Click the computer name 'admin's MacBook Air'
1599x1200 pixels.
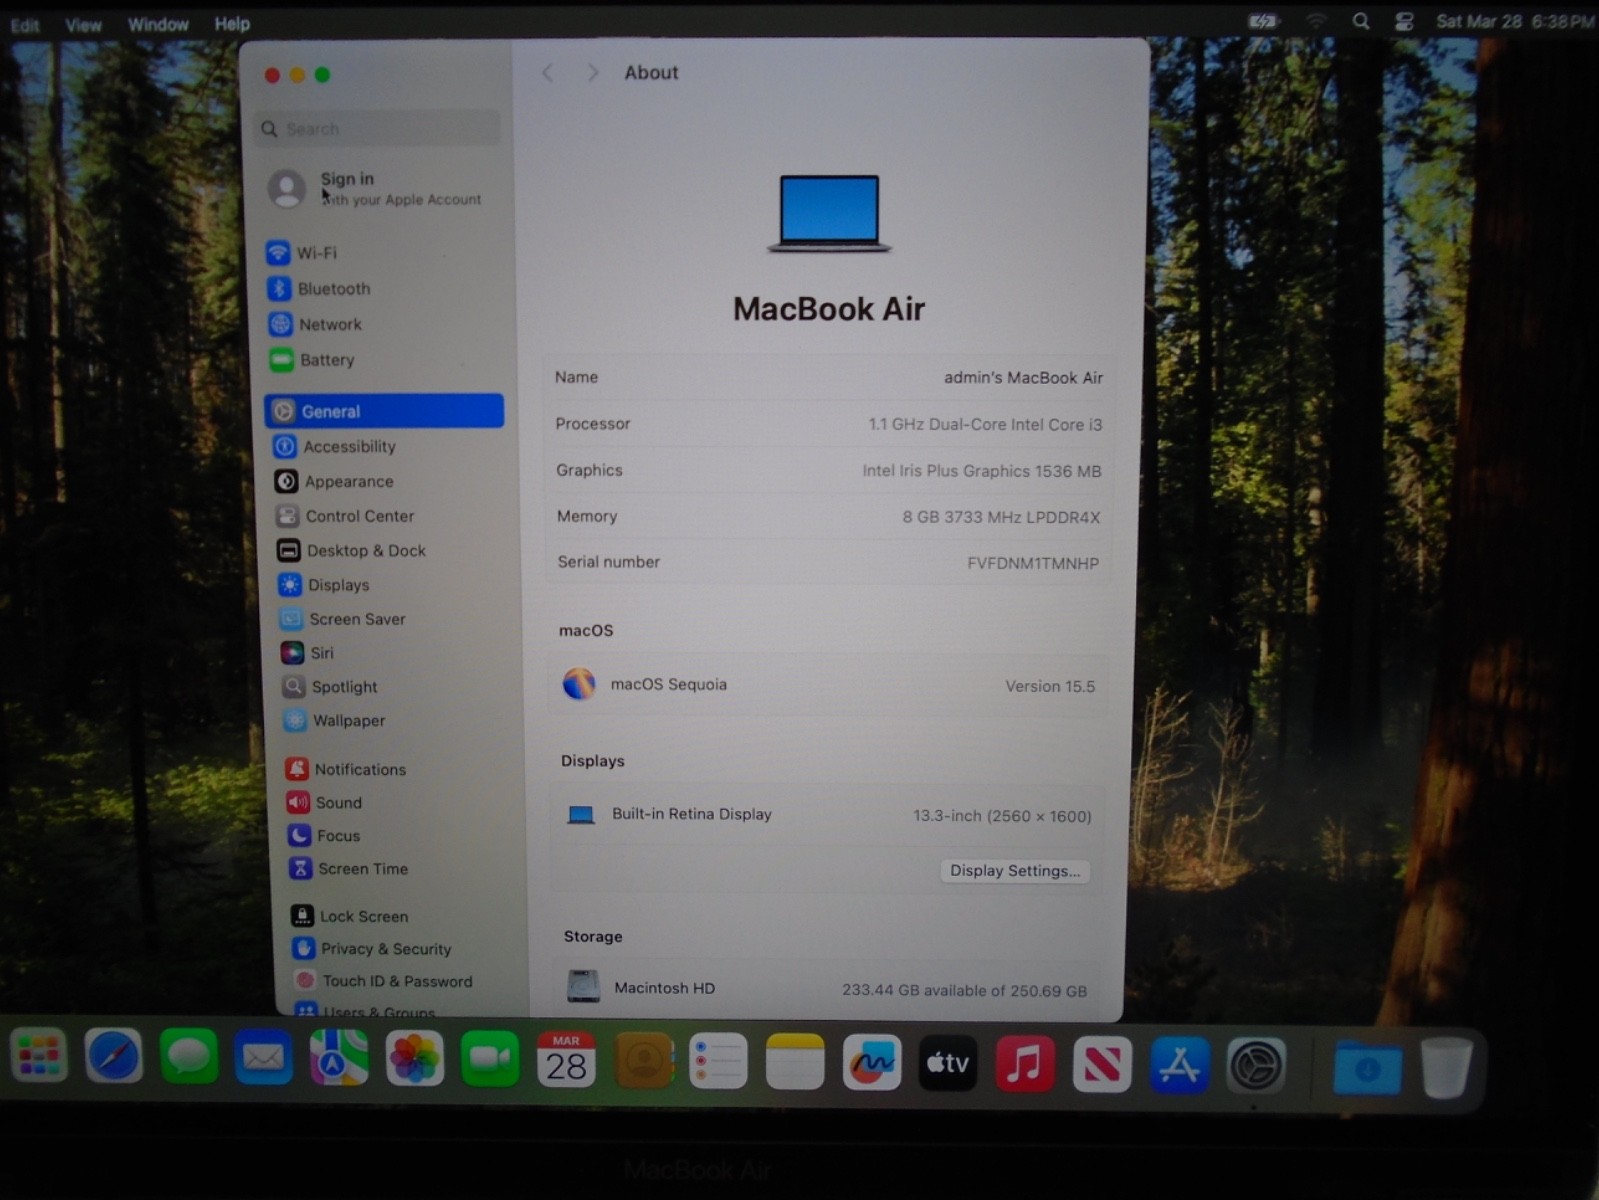tap(1023, 378)
